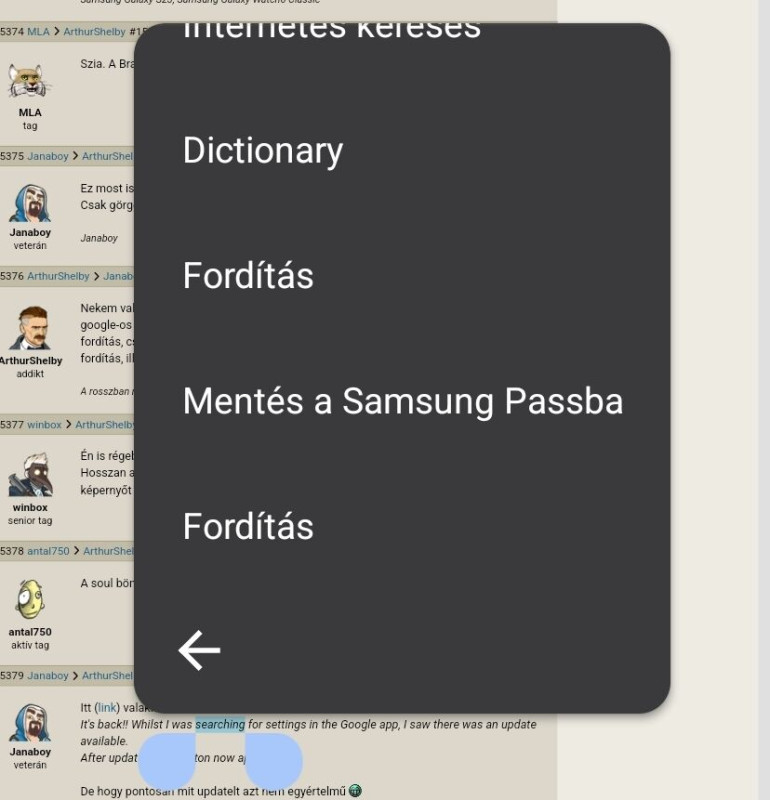The image size is (770, 800).
Task: Open the antal750 link in post 5378 header
Action: point(48,551)
